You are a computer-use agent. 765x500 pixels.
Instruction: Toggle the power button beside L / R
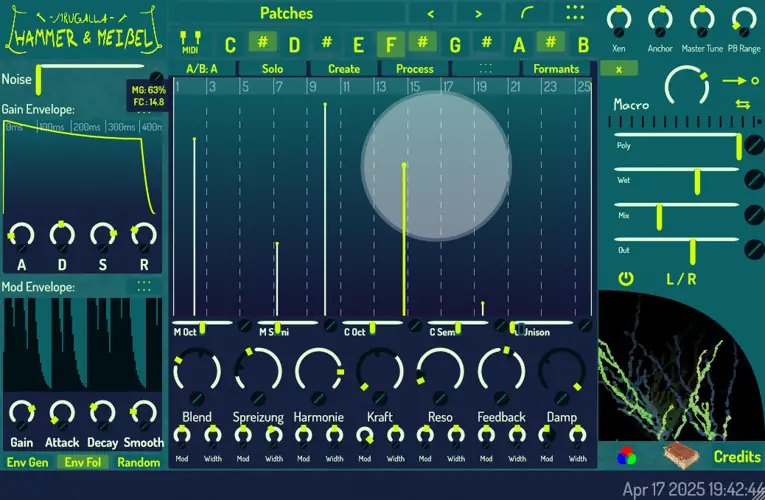point(626,278)
